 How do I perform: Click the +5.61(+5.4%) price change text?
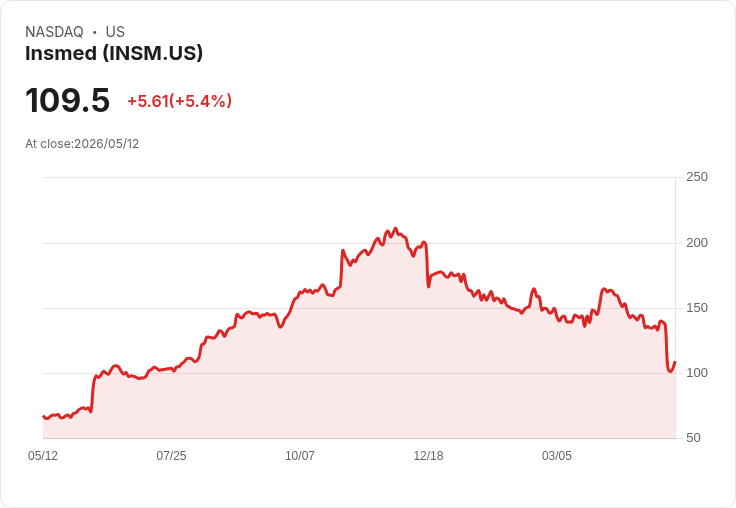point(180,101)
